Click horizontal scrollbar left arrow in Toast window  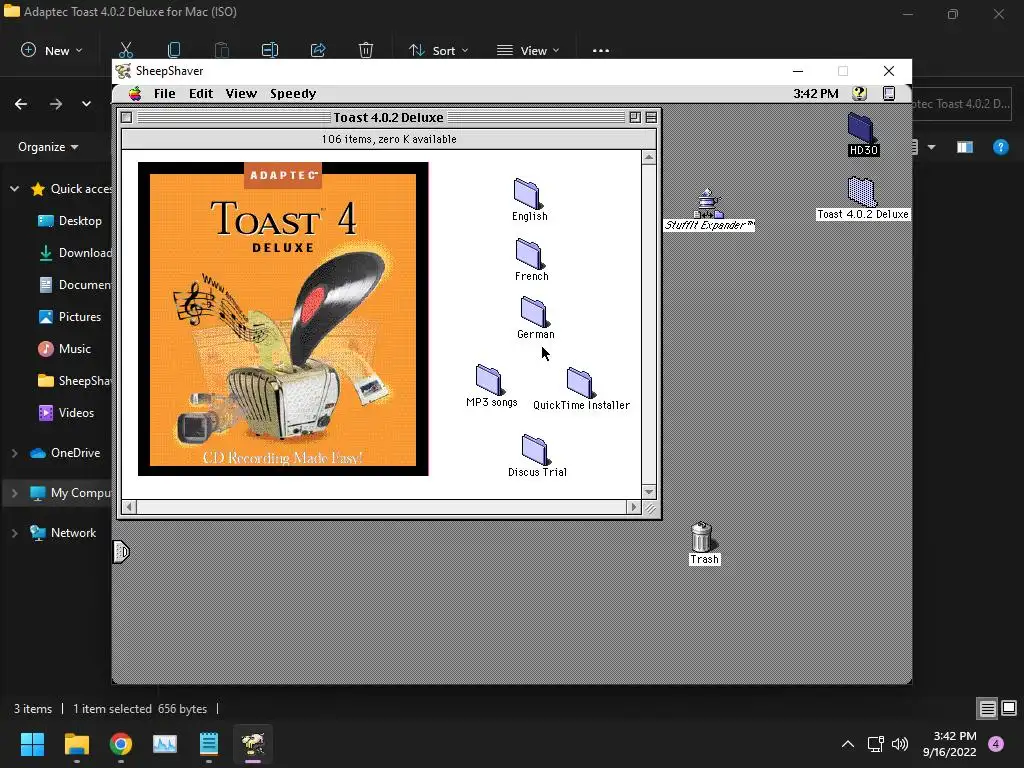pyautogui.click(x=129, y=507)
